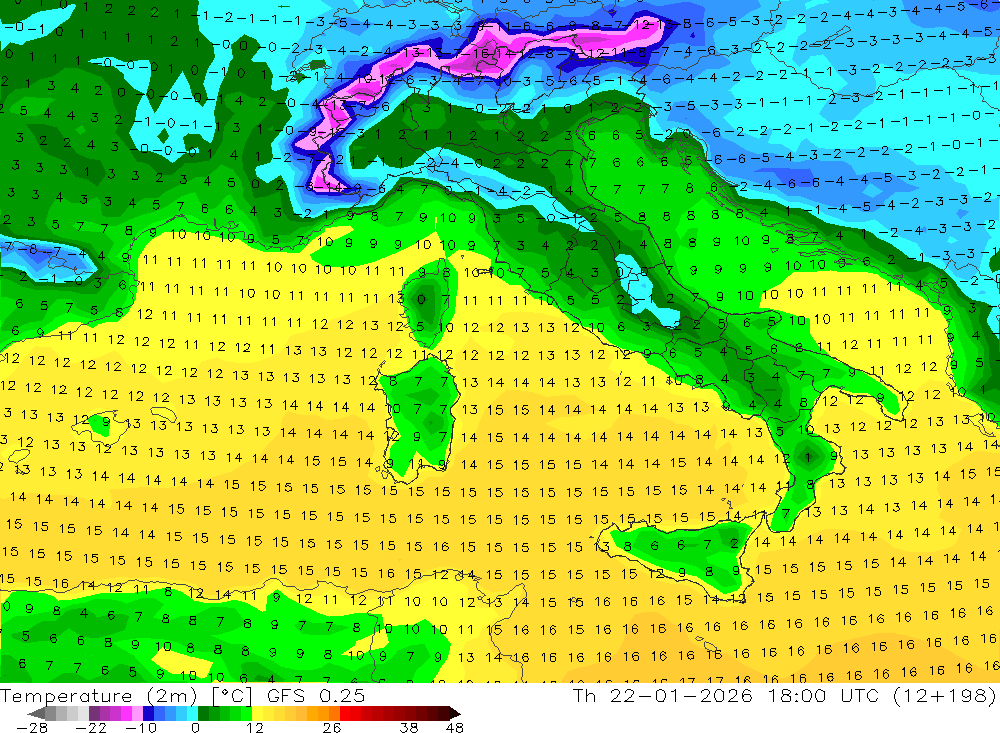Image resolution: width=1000 pixels, height=733 pixels.
Task: Click the dark blue segment at -10 on color bar
Action: pos(148,713)
